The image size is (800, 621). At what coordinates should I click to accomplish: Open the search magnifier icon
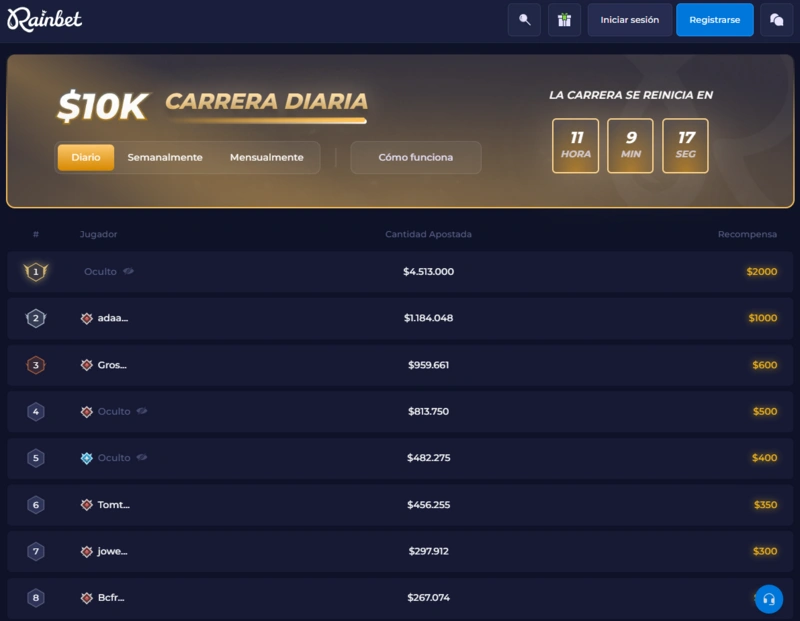click(524, 20)
